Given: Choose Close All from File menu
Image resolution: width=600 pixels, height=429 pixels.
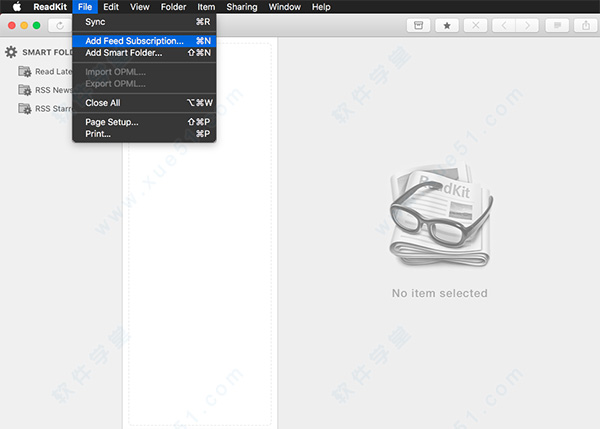Looking at the screenshot, I should (144, 103).
